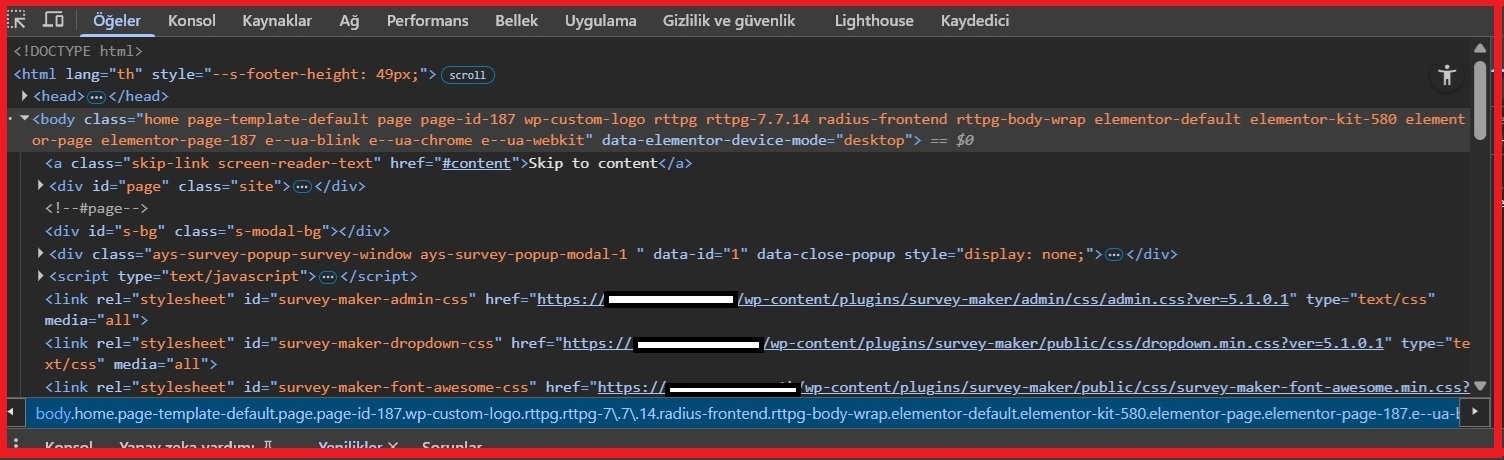This screenshot has width=1504, height=460.
Task: Click the data-elementor-device-mode attribute
Action: [755, 141]
